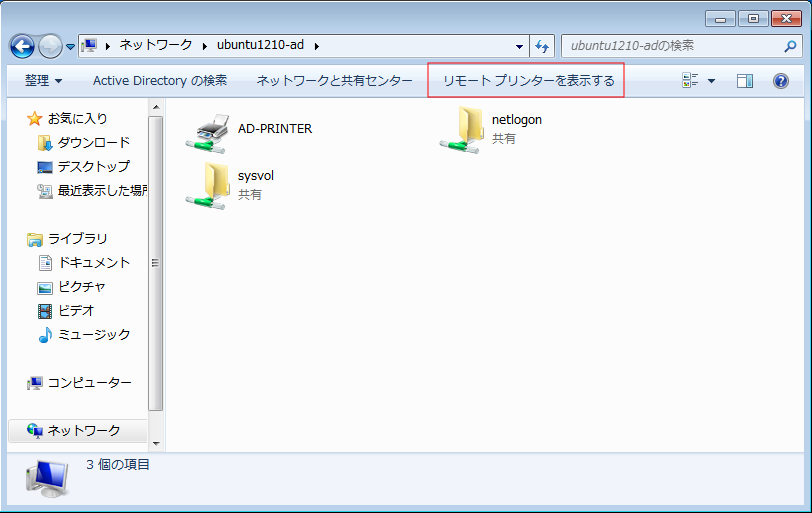The image size is (812, 513).
Task: Toggle the preview pane button
Action: point(745,81)
